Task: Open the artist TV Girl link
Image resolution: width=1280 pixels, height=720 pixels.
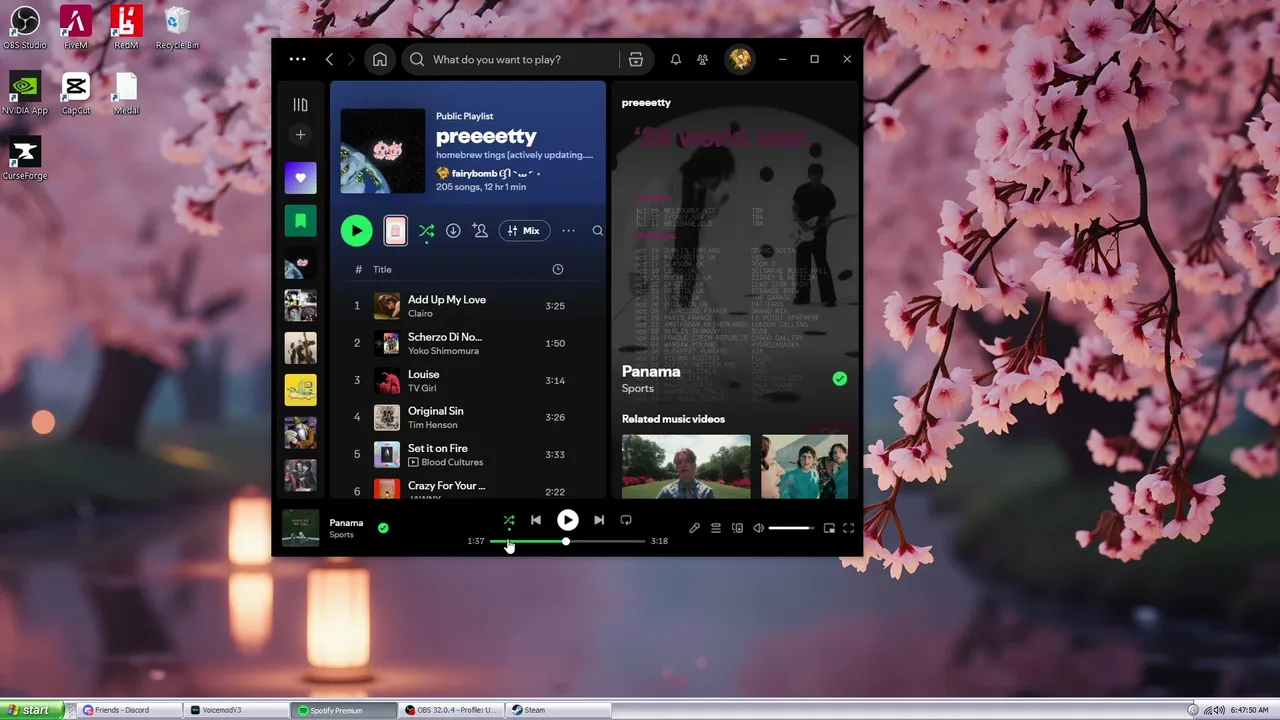Action: tap(422, 388)
